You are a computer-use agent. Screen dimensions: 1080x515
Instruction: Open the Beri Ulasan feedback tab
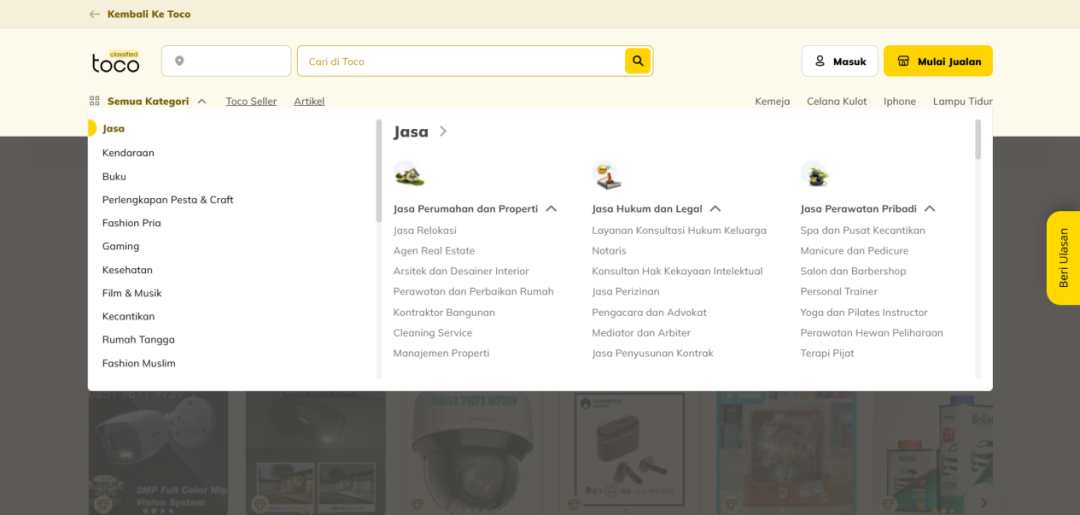click(1063, 258)
